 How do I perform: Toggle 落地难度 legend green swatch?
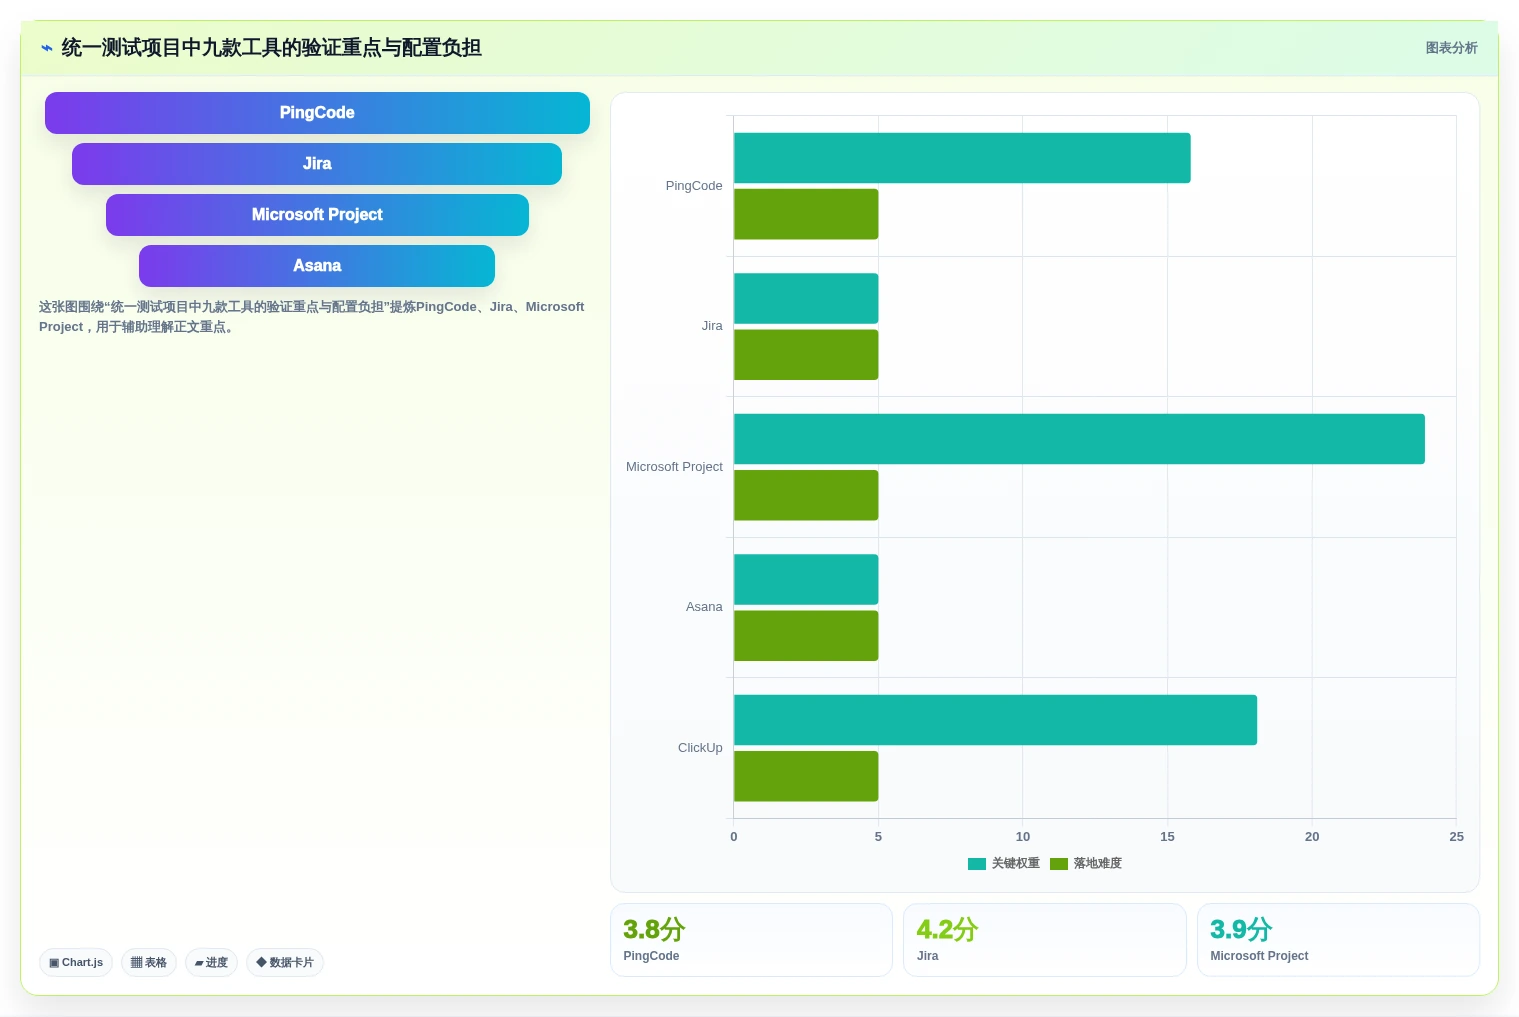[x=1059, y=864]
